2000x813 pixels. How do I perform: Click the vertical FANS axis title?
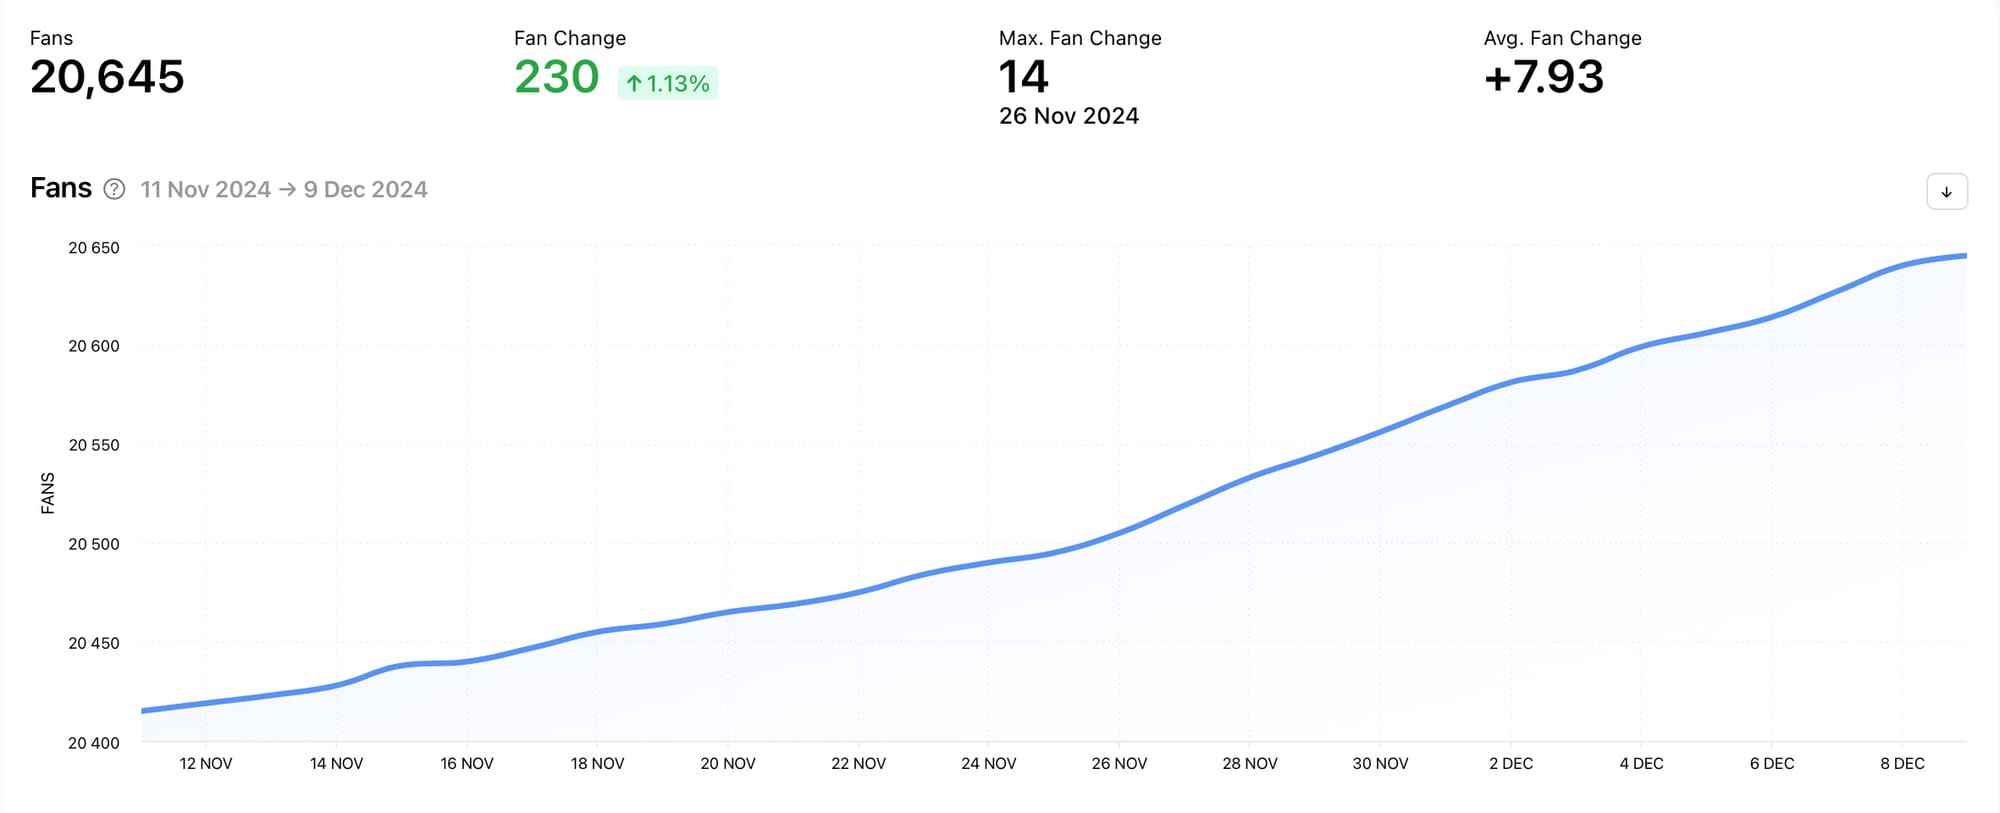(x=48, y=493)
